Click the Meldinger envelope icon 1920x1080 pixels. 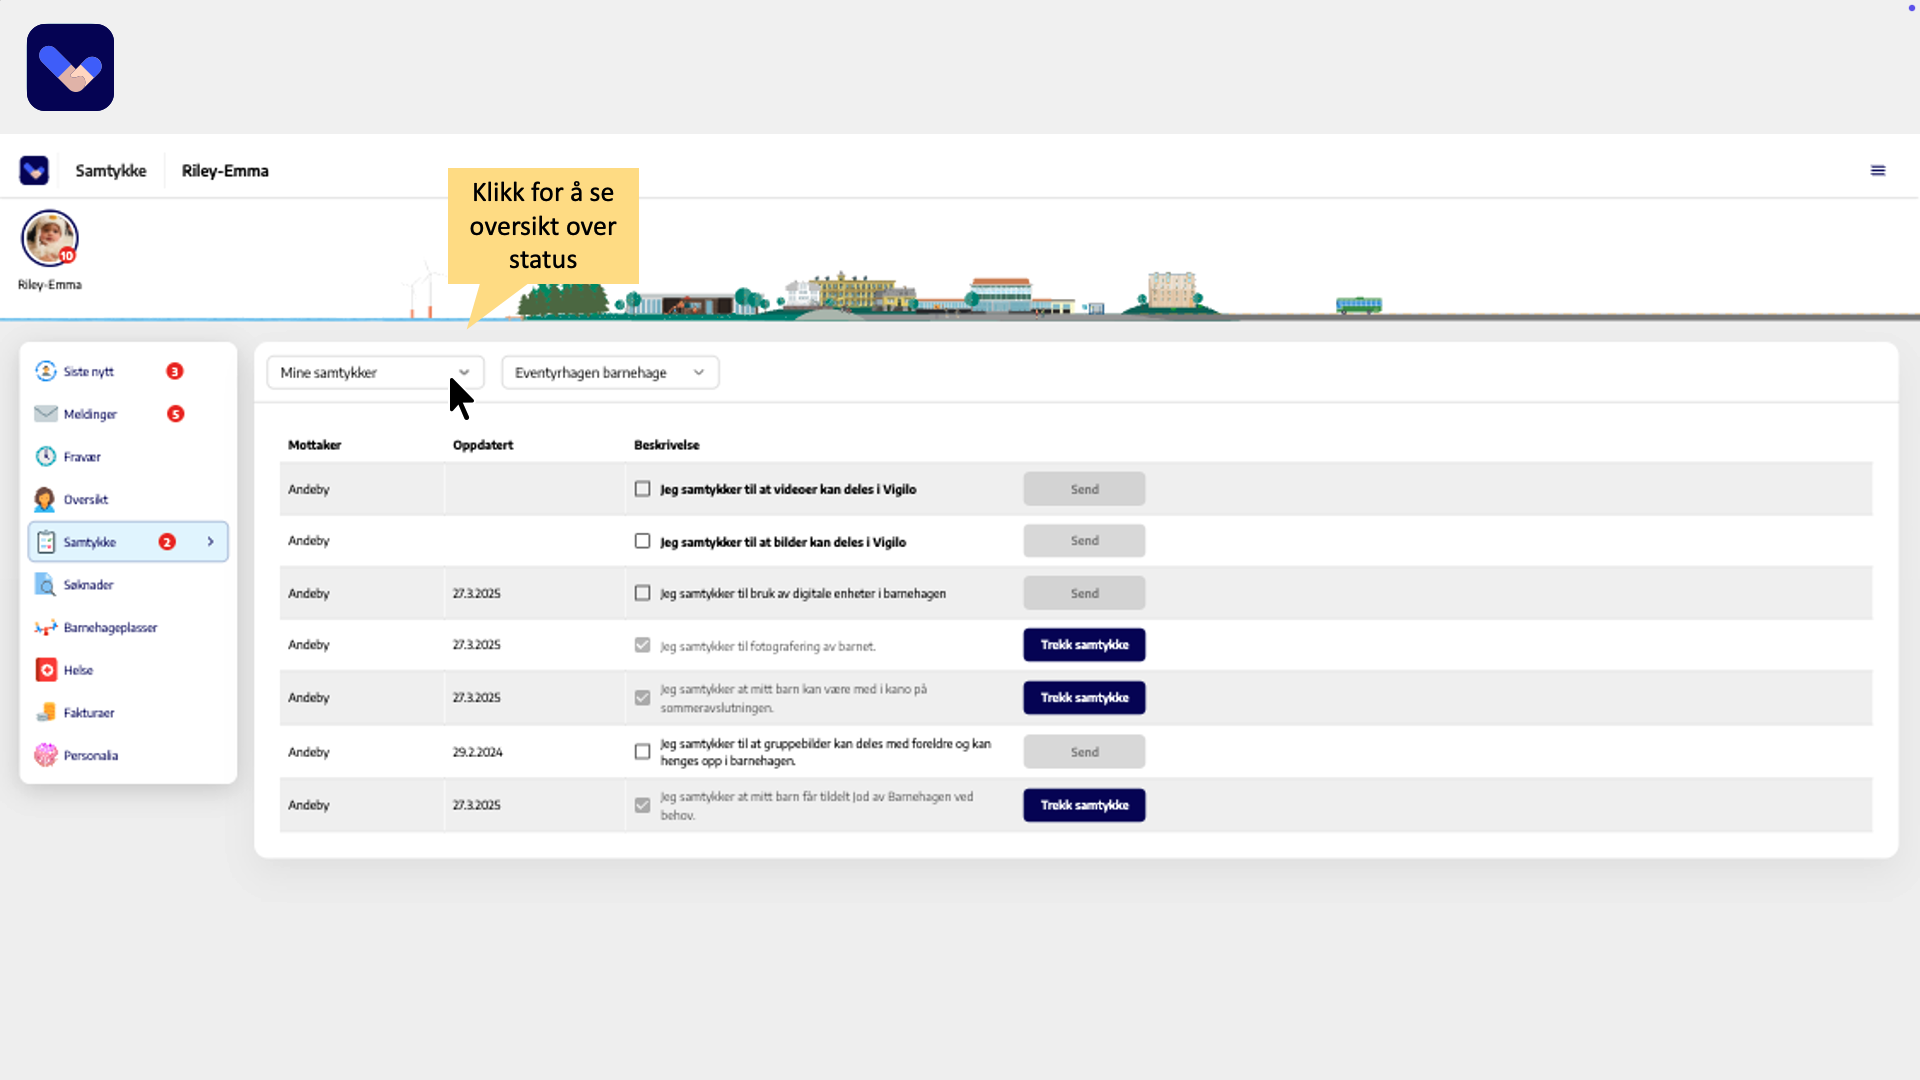[x=46, y=414]
